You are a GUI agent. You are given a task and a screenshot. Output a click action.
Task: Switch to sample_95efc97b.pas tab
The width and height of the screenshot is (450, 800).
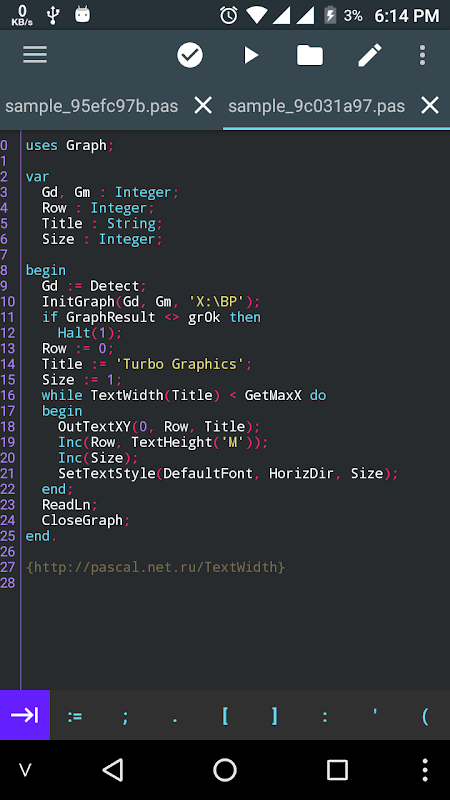click(x=92, y=106)
